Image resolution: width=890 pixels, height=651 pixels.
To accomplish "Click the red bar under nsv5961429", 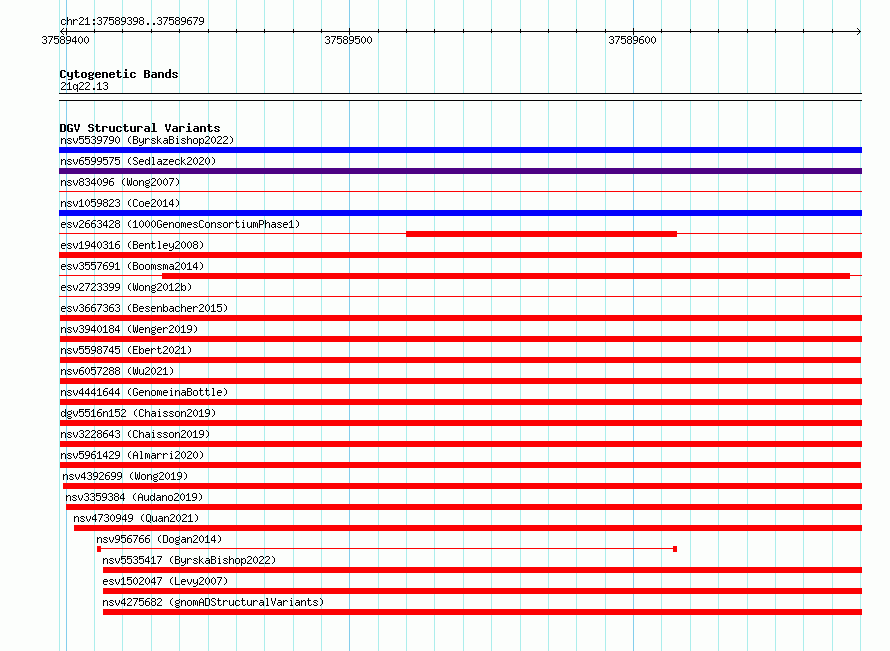I will coord(460,465).
